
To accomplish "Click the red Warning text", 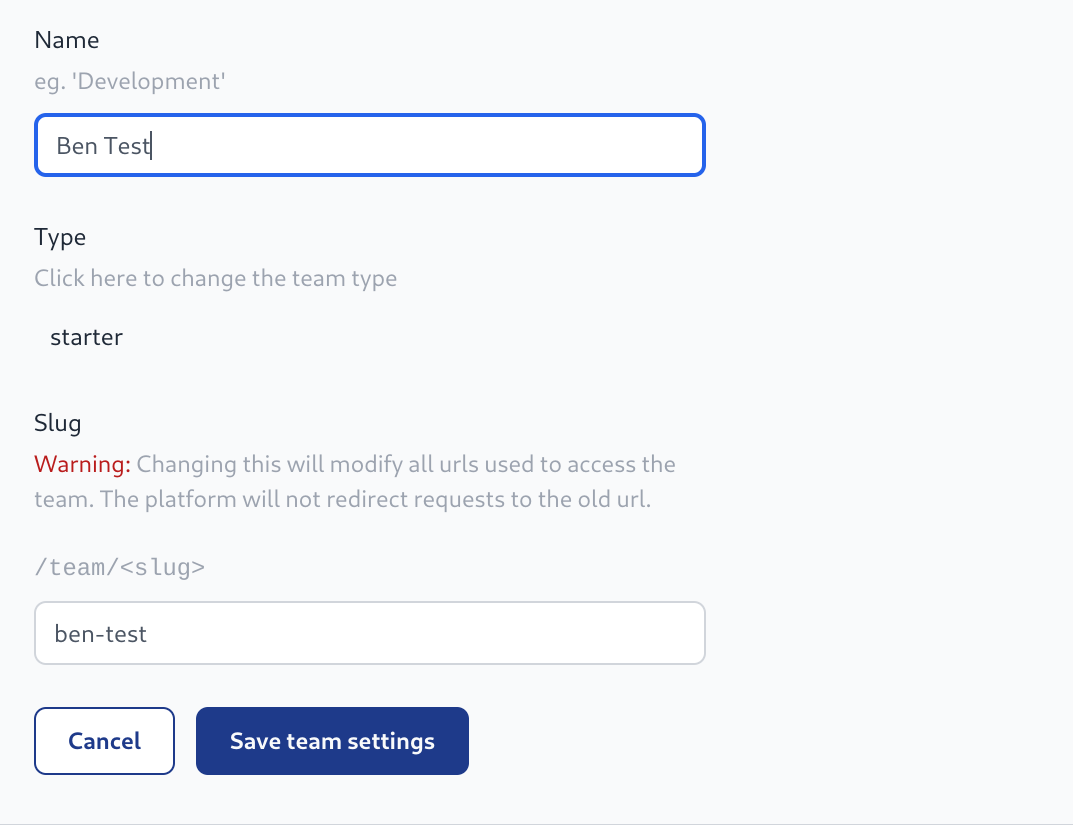I will (80, 464).
